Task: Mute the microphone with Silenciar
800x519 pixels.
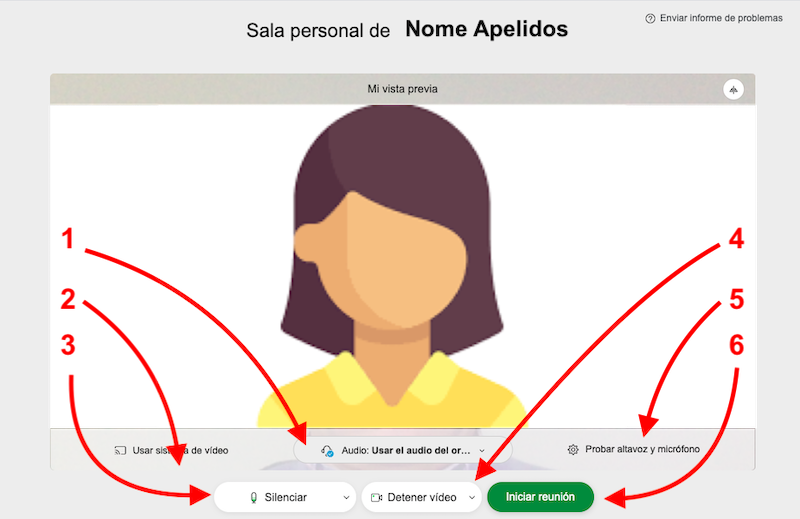Action: [x=285, y=497]
